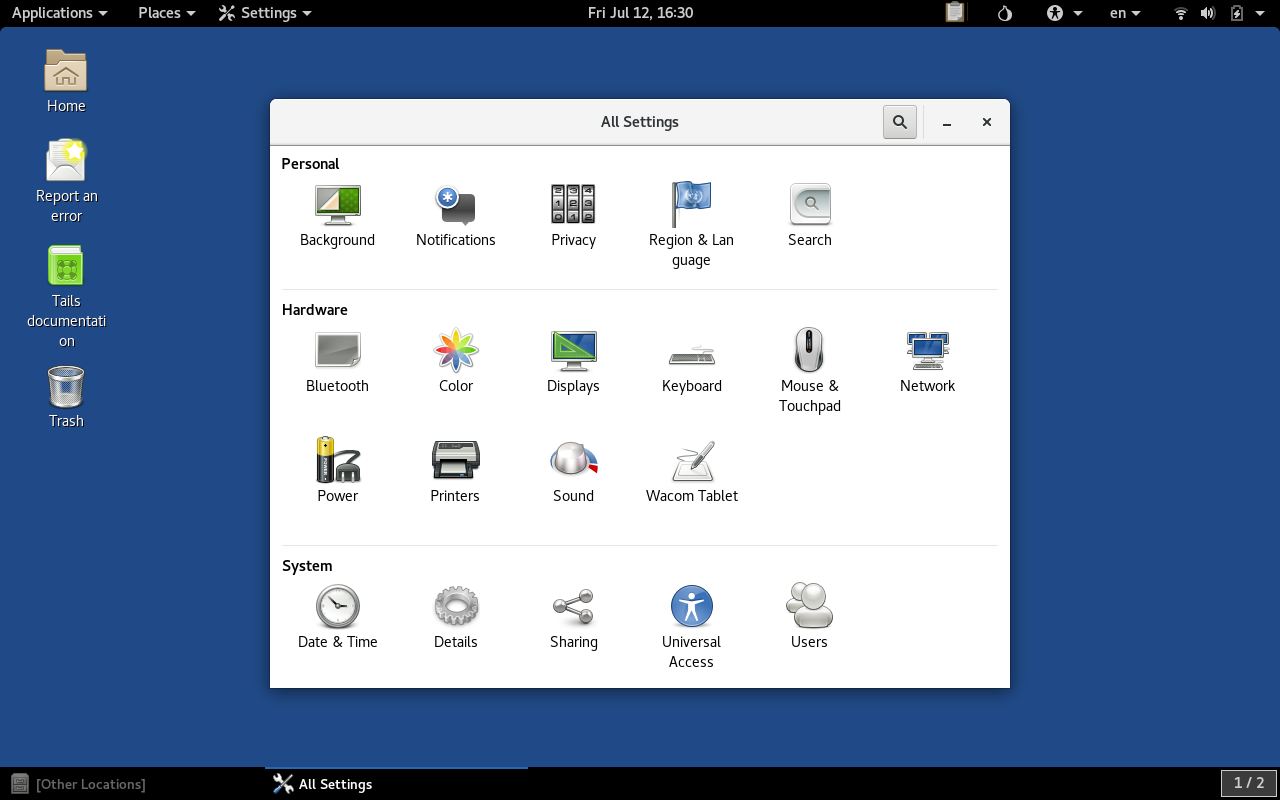Open Date & Time settings
The width and height of the screenshot is (1280, 800).
pos(337,617)
